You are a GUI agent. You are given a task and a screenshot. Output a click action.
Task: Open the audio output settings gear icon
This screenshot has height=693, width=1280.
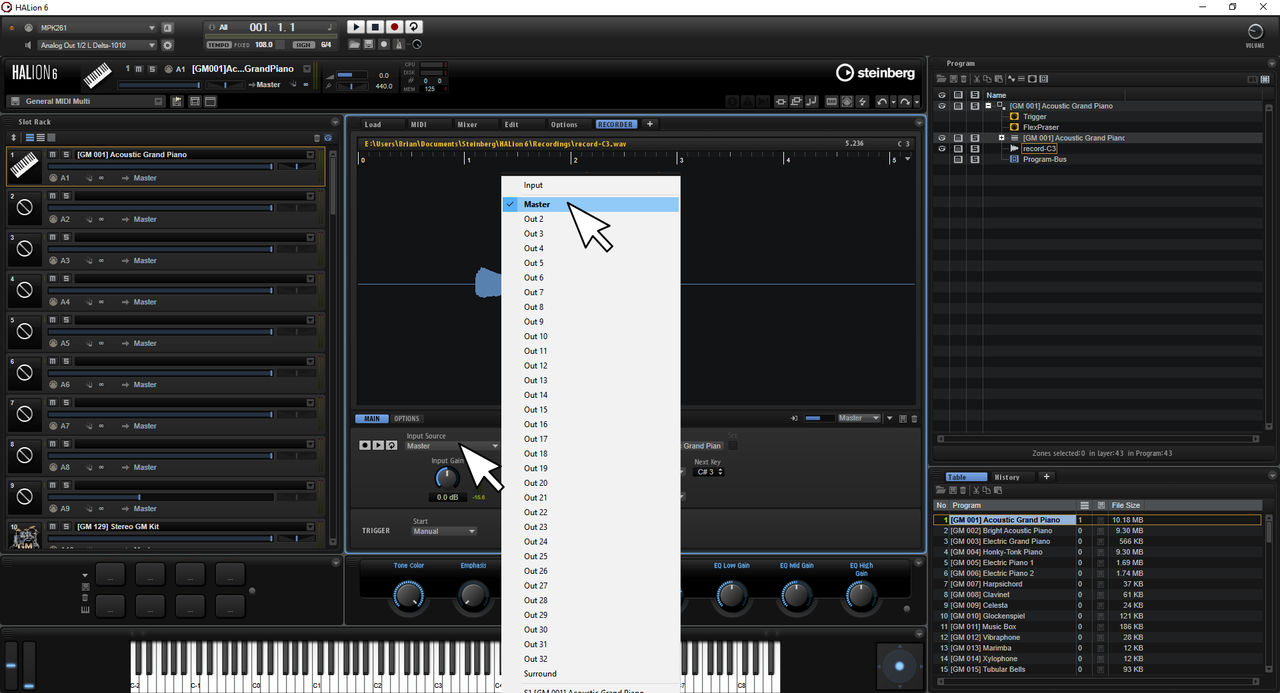167,45
